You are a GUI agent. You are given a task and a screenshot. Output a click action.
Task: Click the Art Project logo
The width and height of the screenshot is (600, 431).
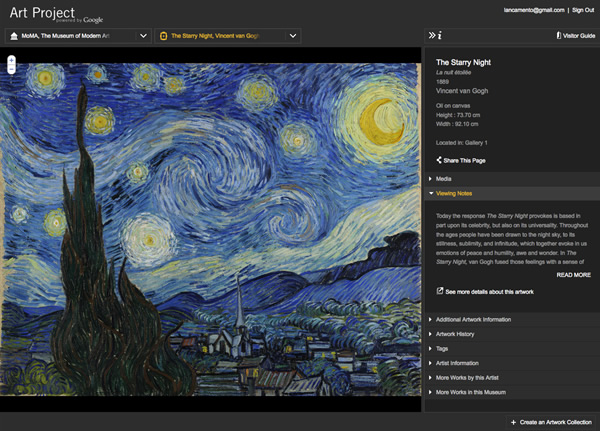coord(56,15)
